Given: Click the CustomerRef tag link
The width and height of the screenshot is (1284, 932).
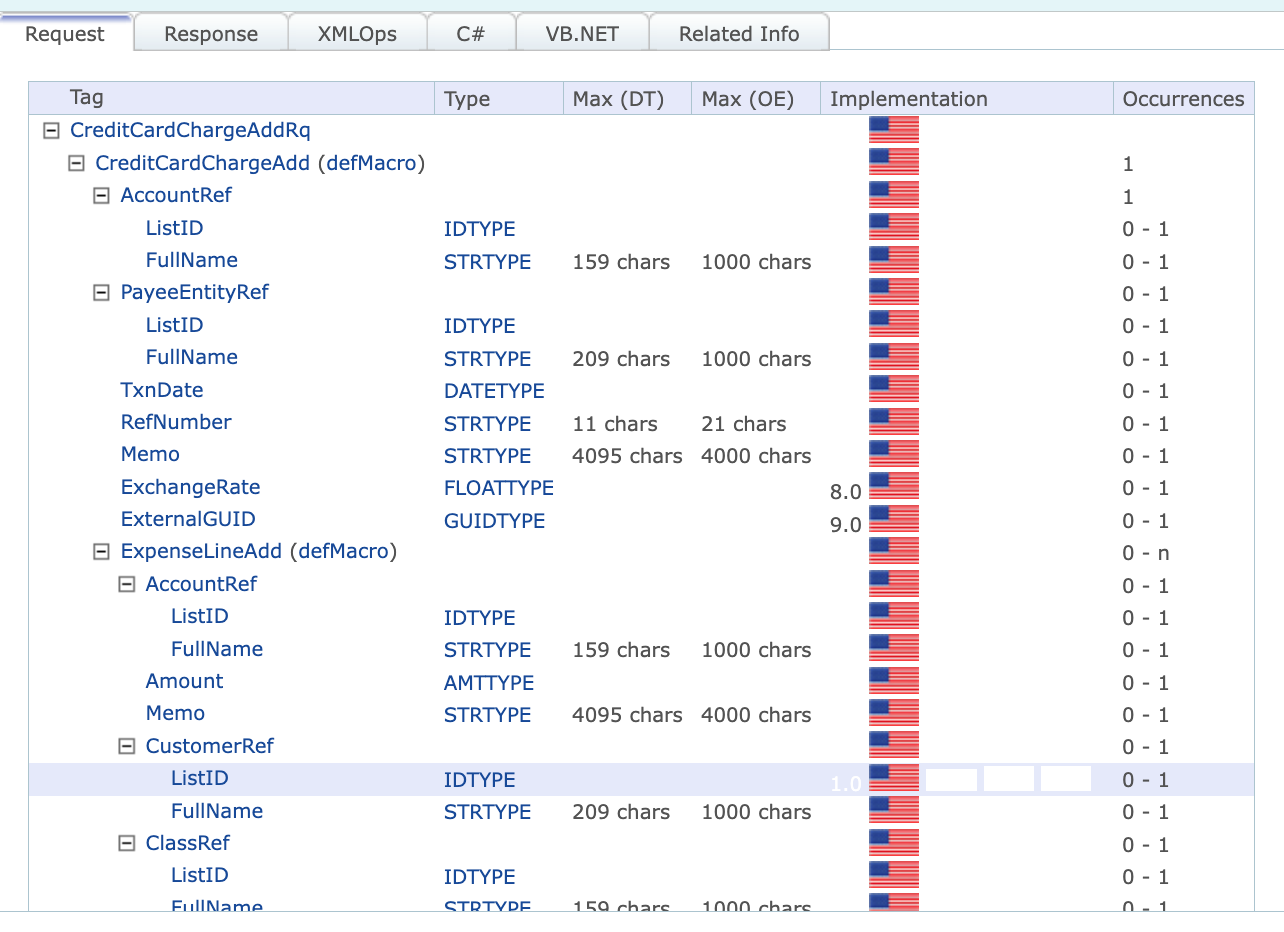Looking at the screenshot, I should click(209, 746).
